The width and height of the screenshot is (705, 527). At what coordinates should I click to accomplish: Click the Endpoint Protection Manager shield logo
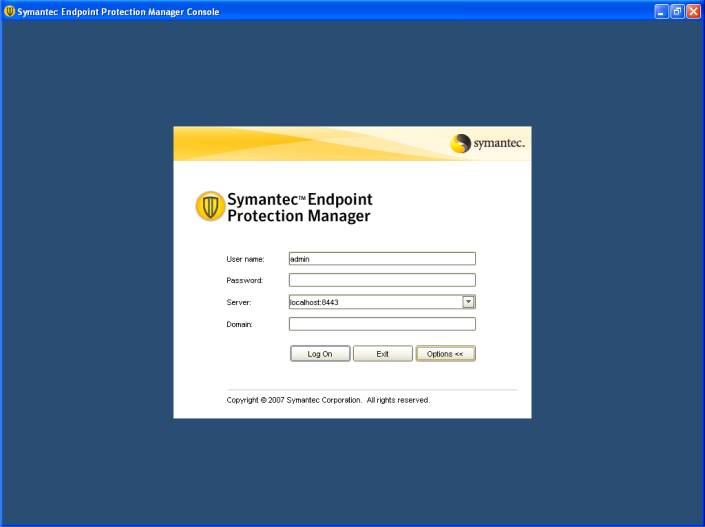tap(210, 206)
